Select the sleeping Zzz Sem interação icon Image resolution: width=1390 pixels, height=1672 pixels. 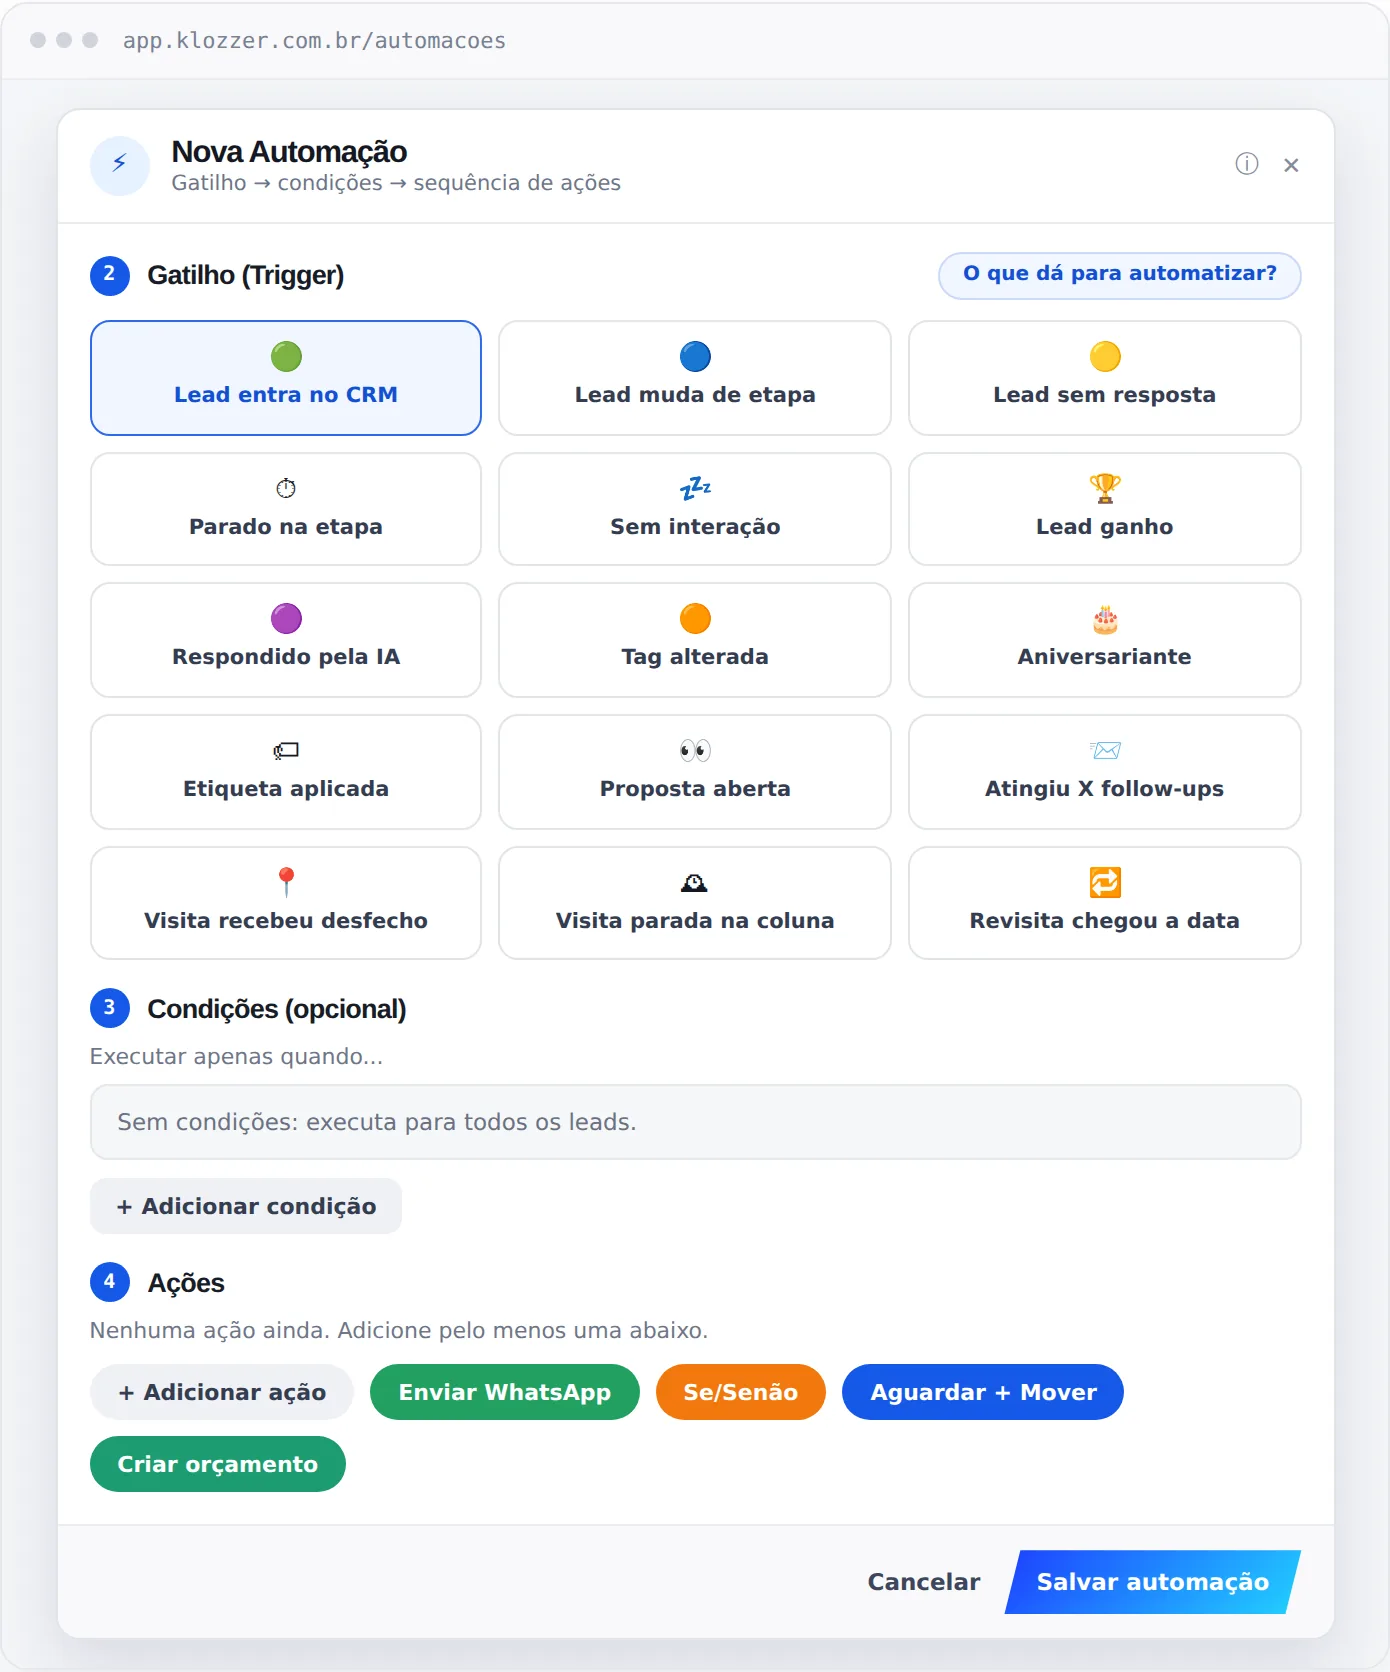coord(695,488)
